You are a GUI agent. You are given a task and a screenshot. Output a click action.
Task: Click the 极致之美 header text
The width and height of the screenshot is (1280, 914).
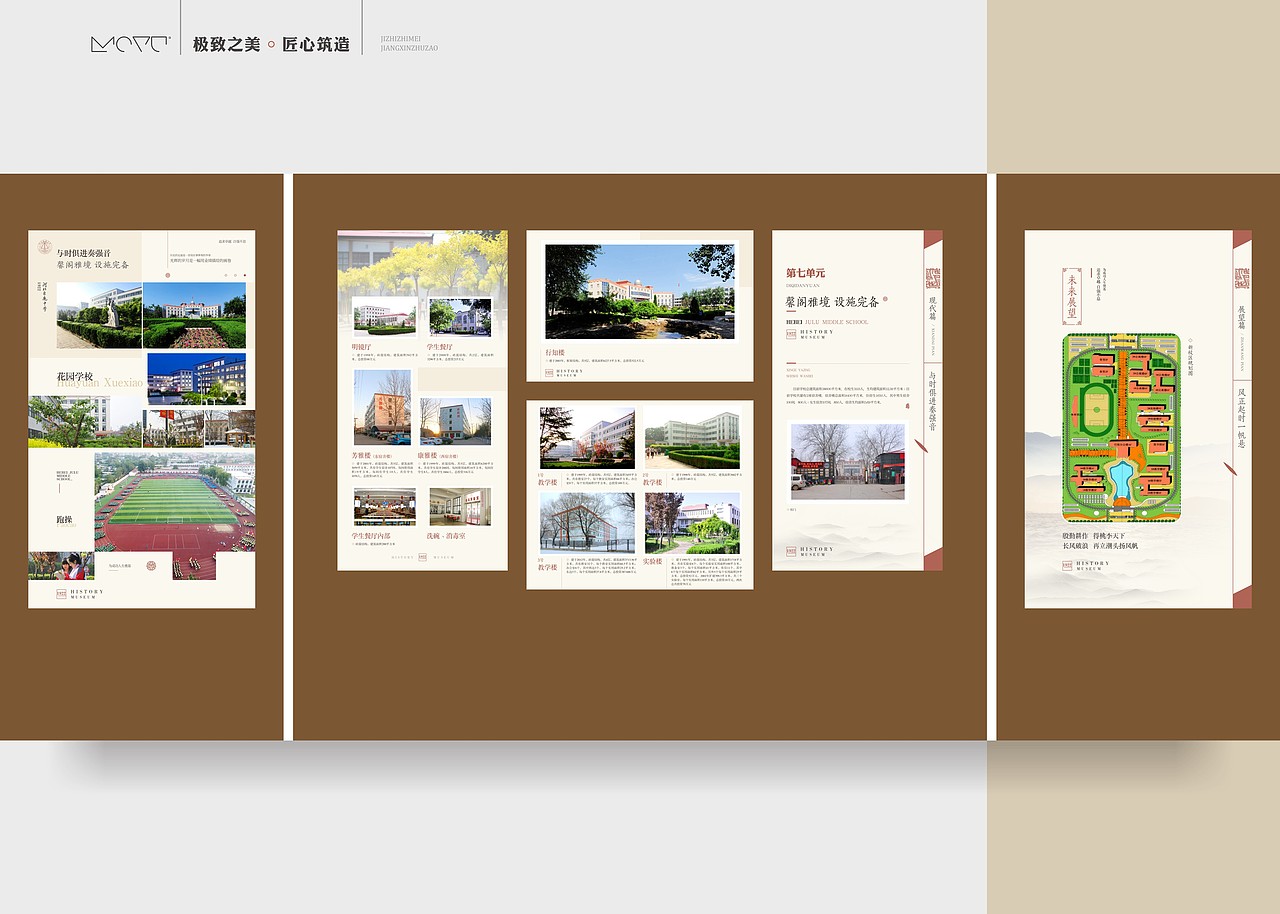pyautogui.click(x=226, y=45)
